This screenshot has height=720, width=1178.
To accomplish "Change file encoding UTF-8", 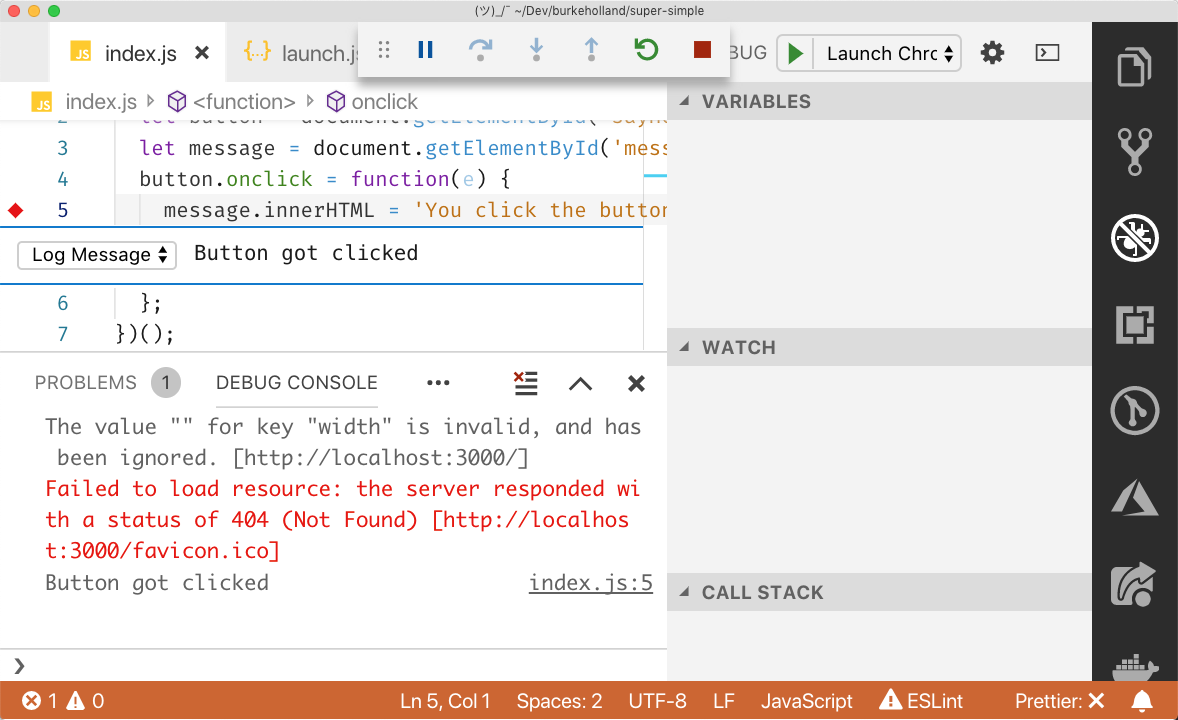I will pyautogui.click(x=657, y=701).
